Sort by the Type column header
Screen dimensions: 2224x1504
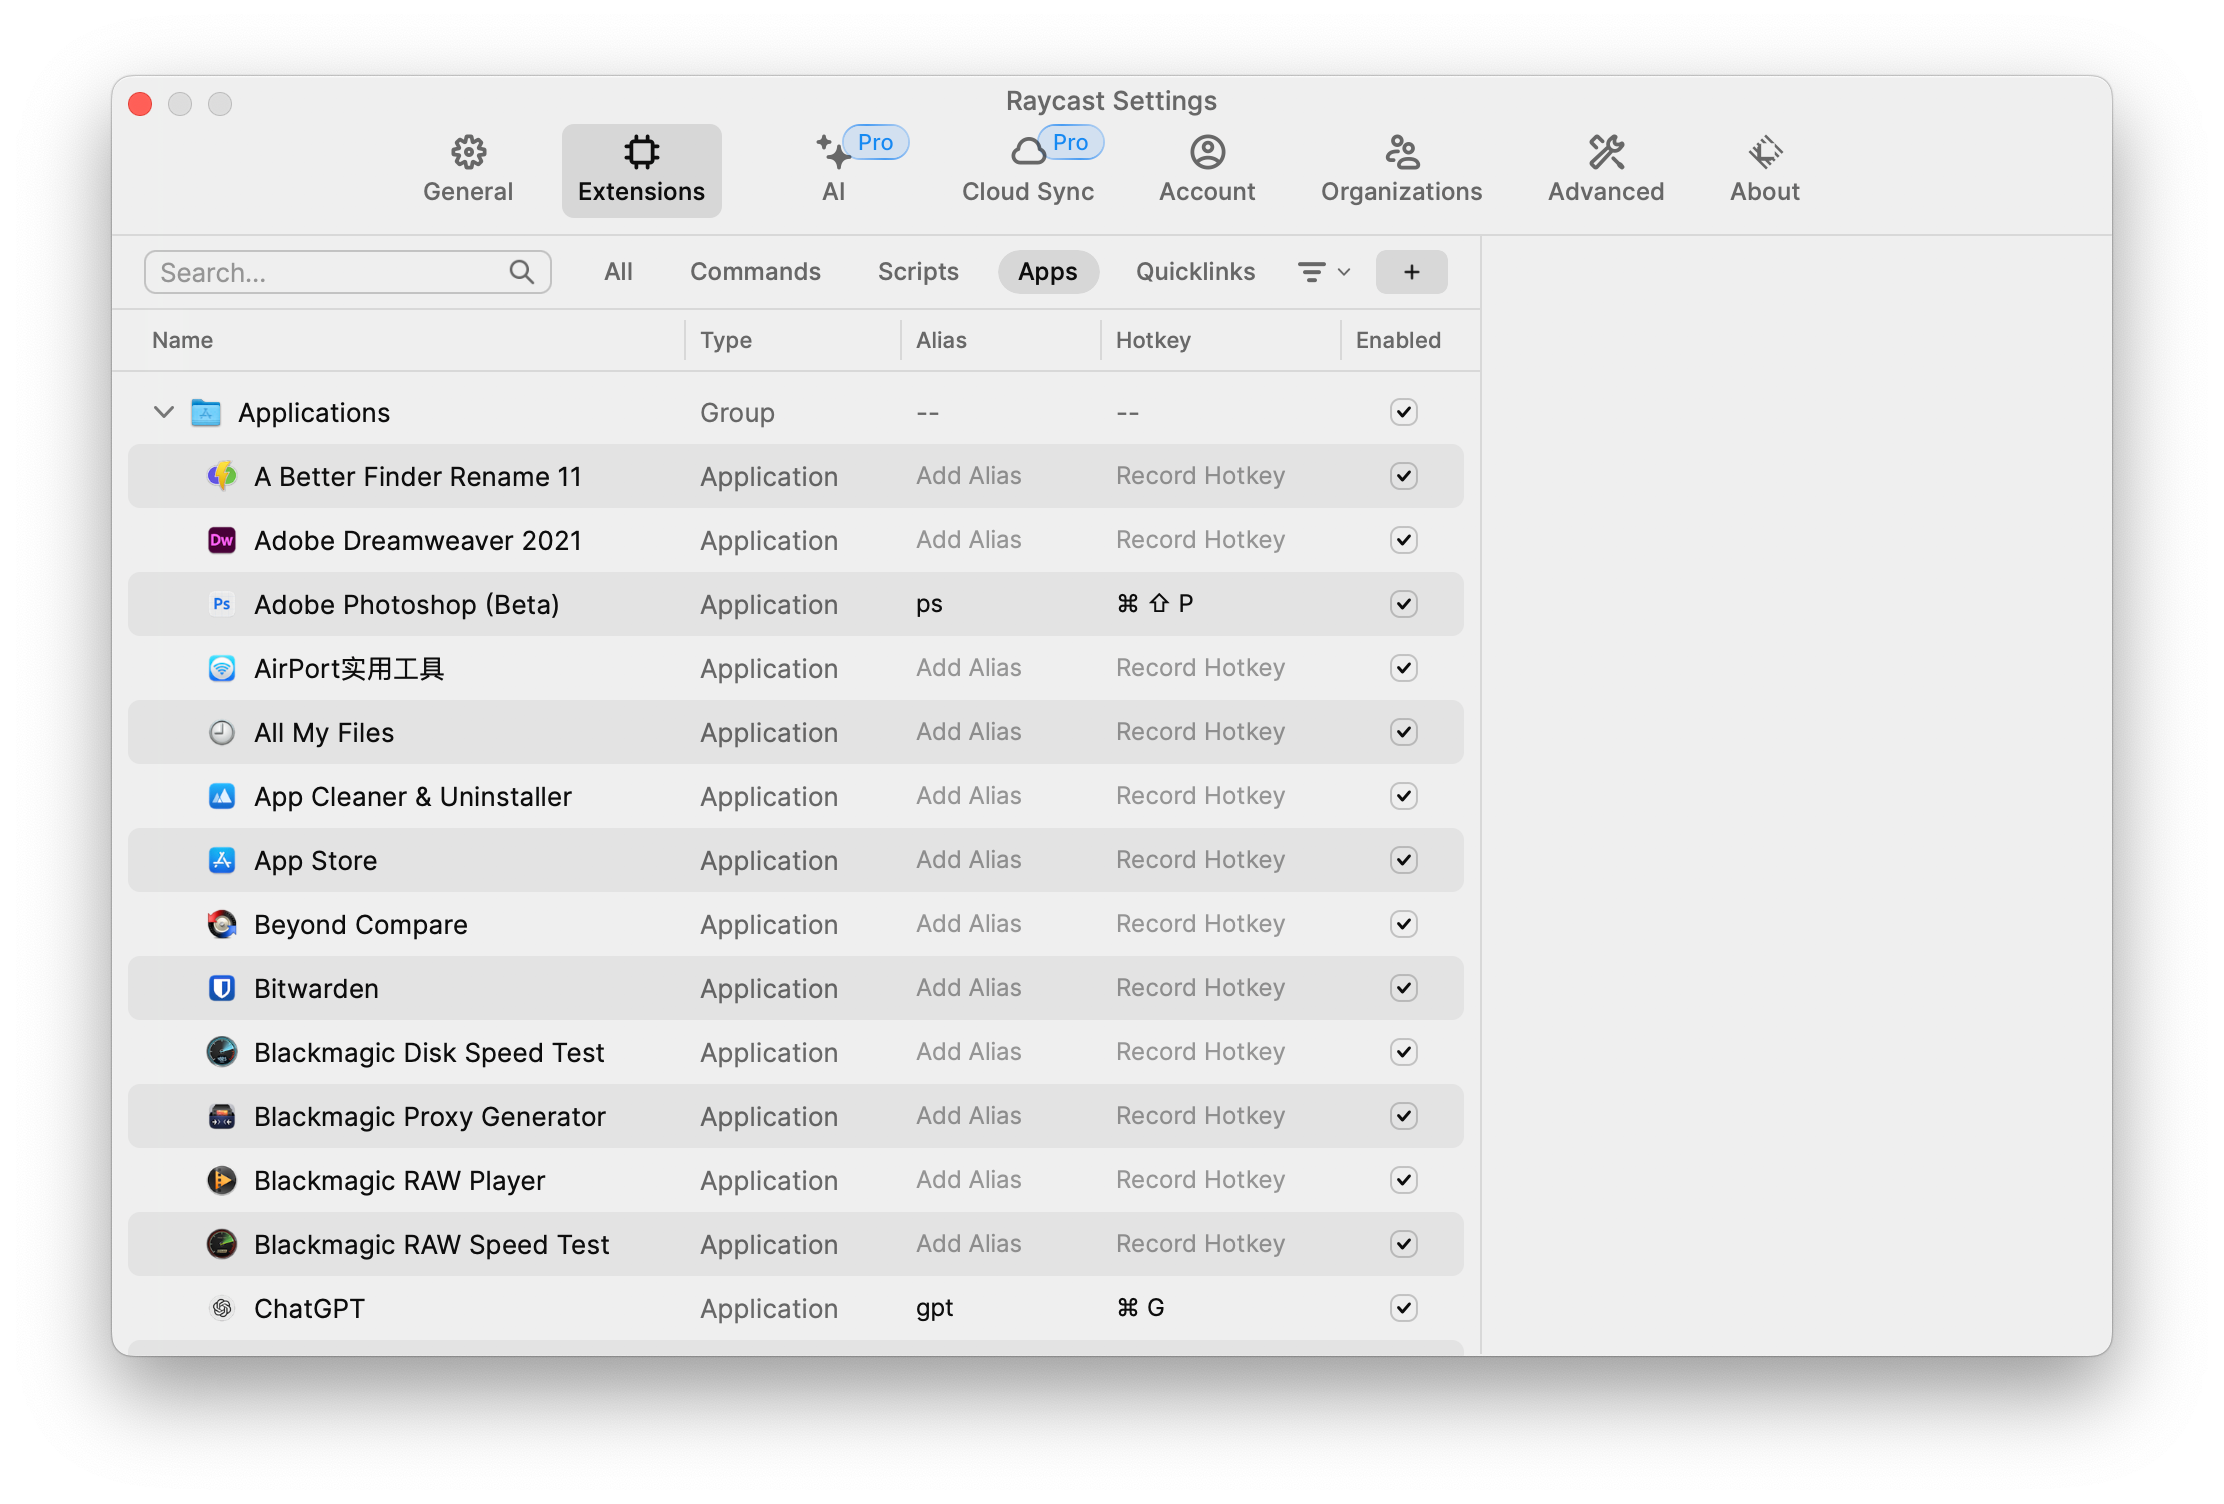coord(726,340)
